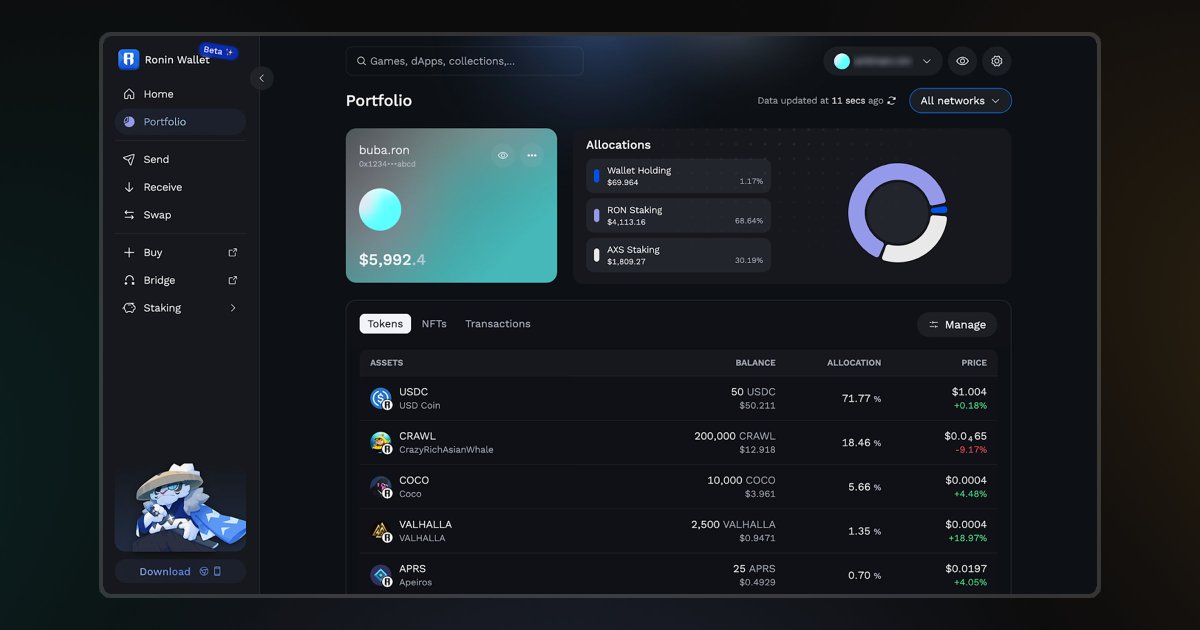The width and height of the screenshot is (1200, 630).
Task: Click the buba.ron card avatar circle
Action: (x=380, y=210)
